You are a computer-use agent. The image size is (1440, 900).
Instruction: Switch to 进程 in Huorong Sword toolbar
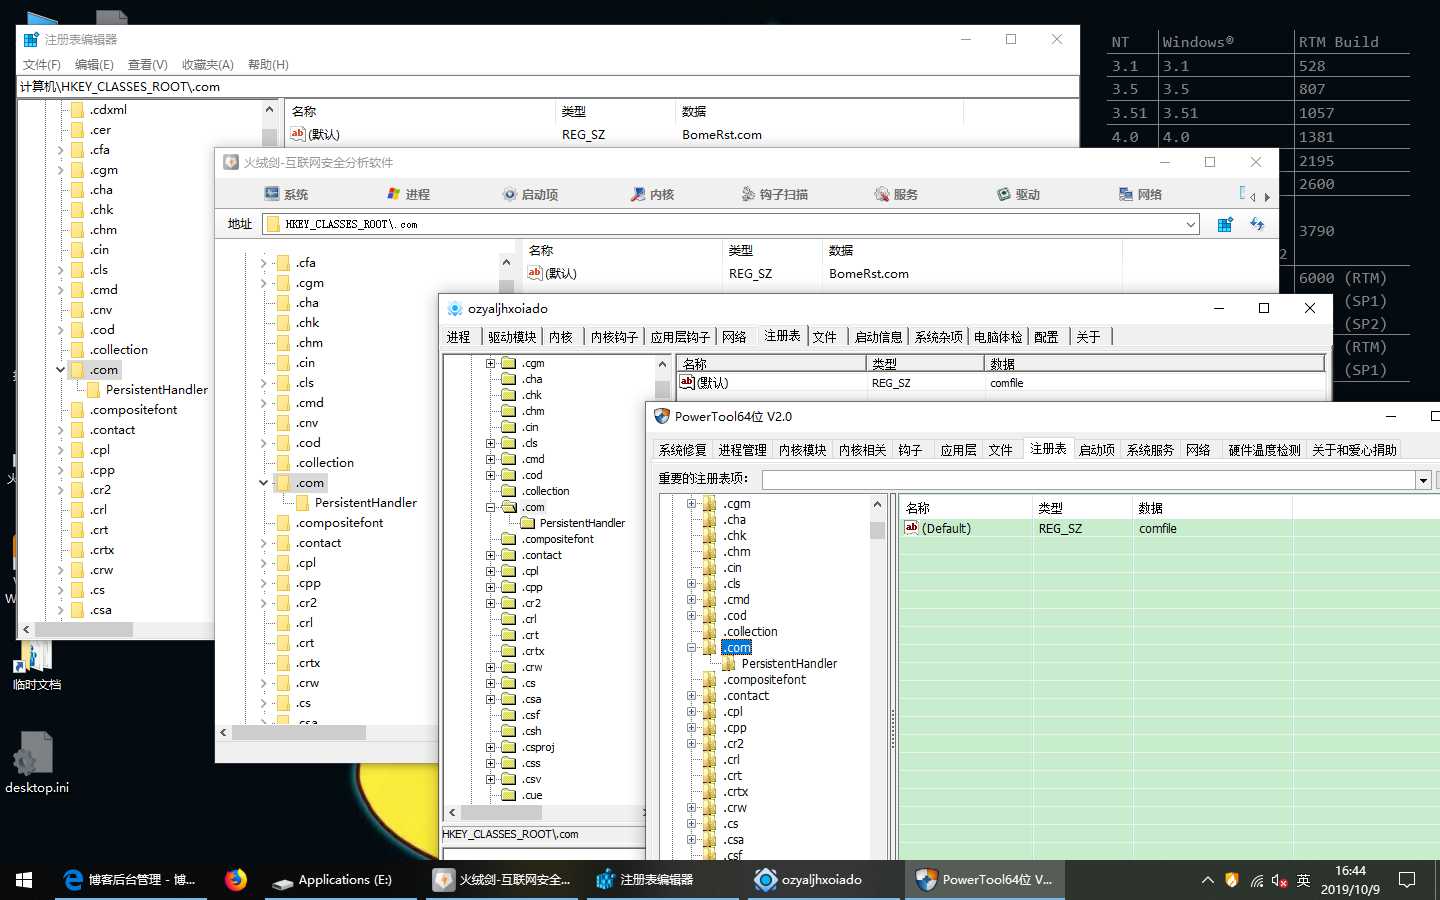408,194
